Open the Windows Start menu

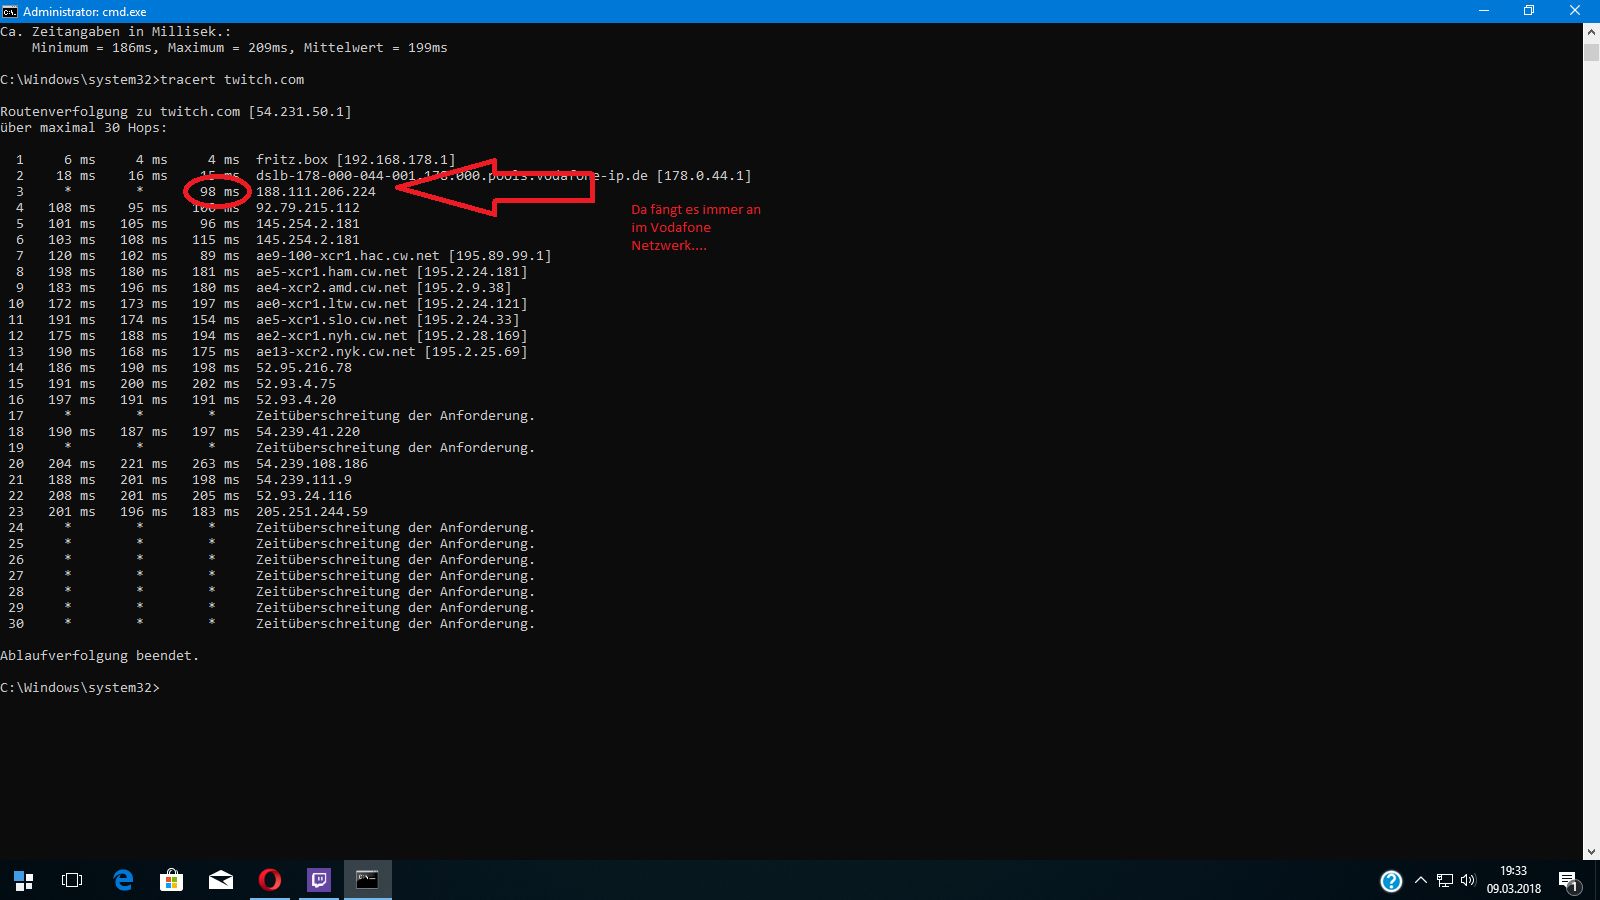coord(24,880)
